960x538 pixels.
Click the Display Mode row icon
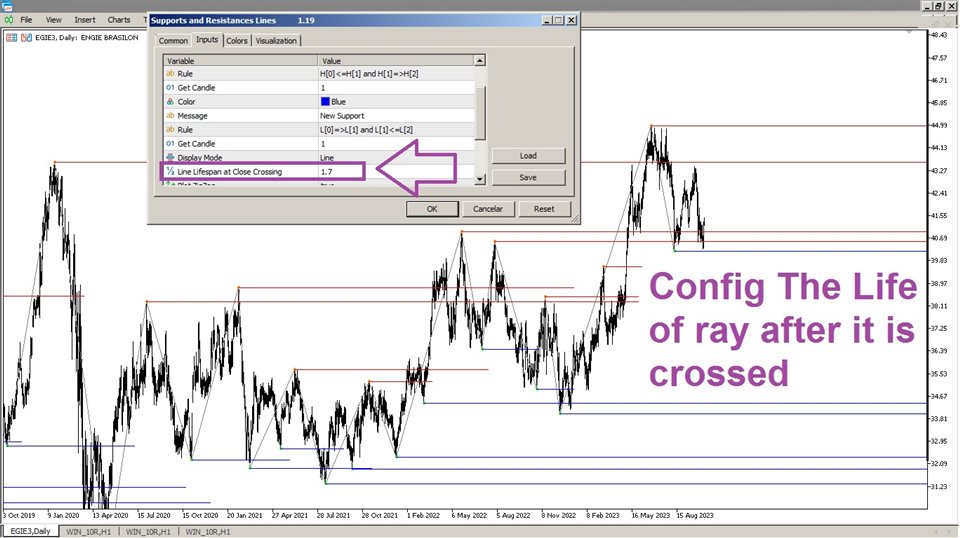[170, 158]
